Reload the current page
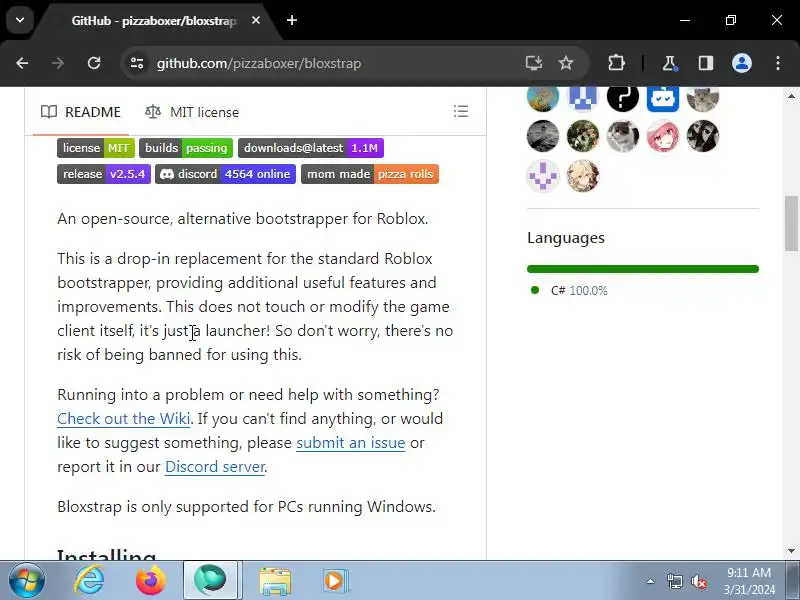 [94, 63]
